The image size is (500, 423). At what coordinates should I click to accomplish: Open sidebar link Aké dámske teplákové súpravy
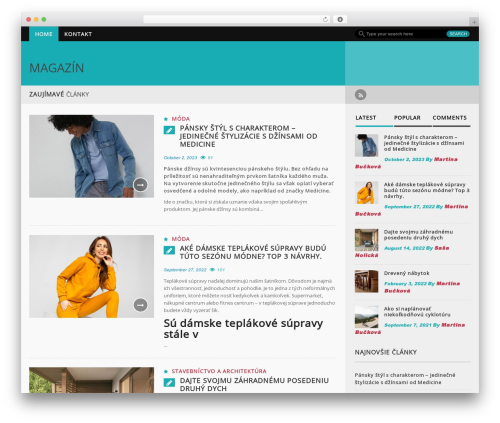(427, 190)
